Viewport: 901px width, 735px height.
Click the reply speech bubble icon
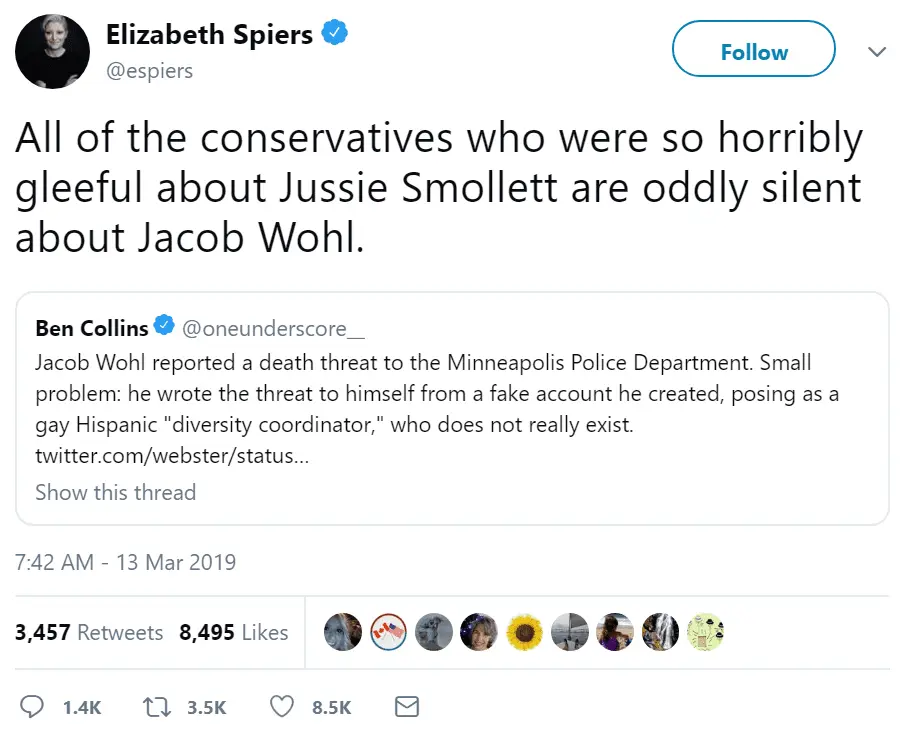coord(33,707)
